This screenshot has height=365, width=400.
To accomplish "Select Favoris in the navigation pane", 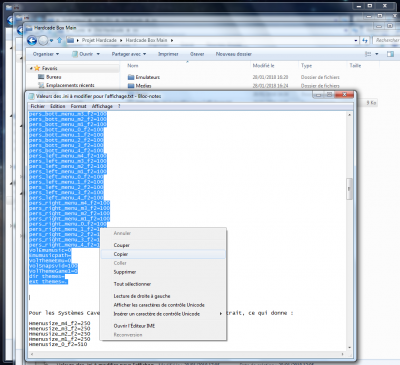I will click(x=50, y=68).
